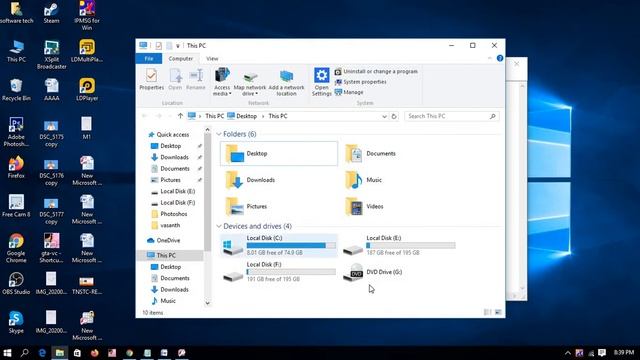Switch to details view button

(x=487, y=312)
